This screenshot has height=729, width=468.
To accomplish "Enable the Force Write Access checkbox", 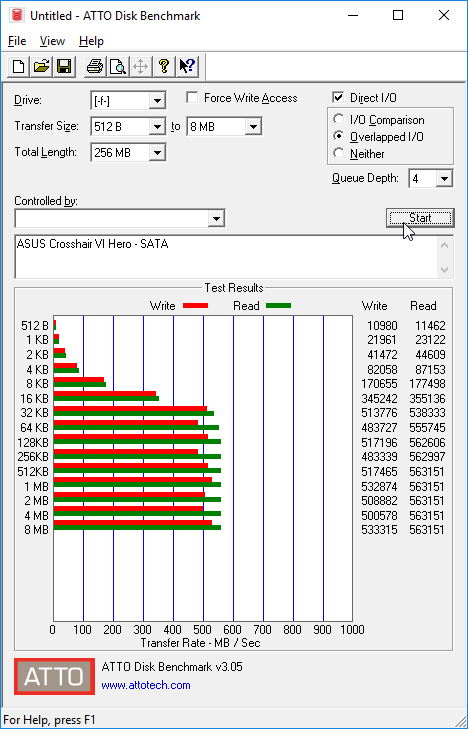I will tap(191, 98).
